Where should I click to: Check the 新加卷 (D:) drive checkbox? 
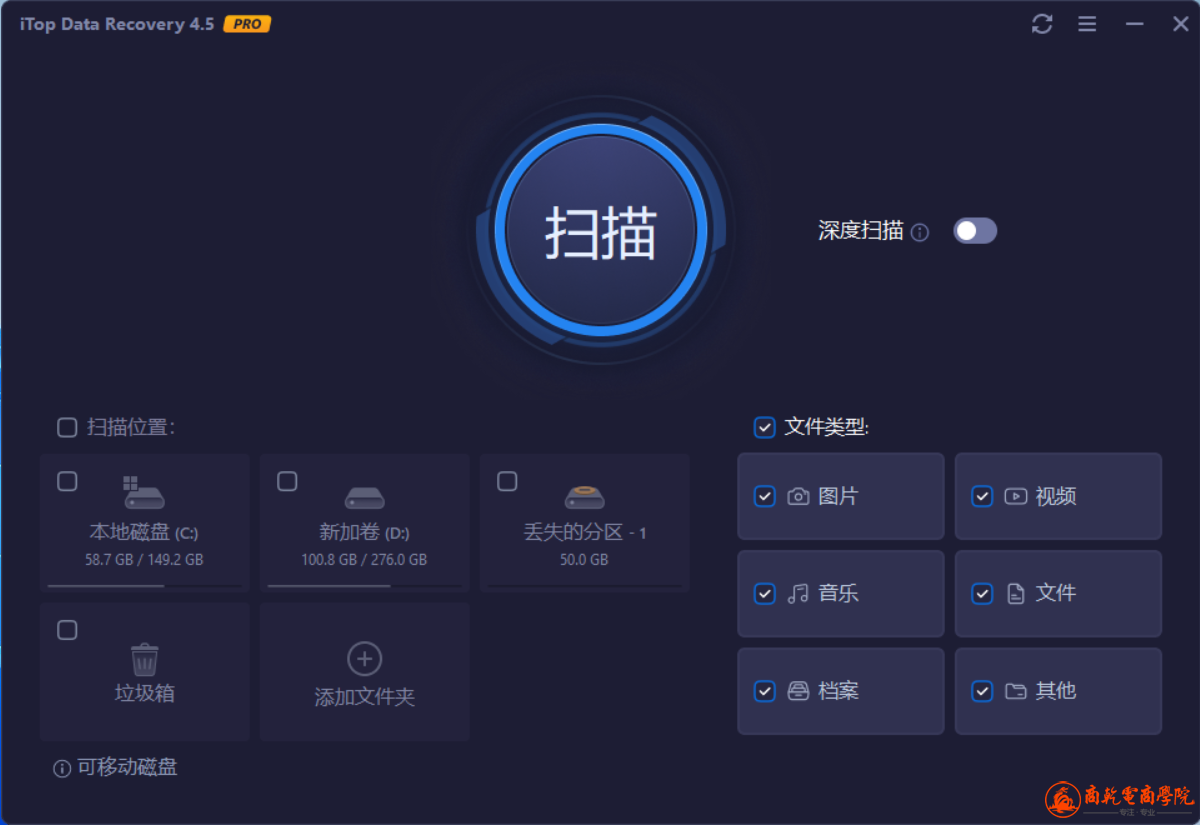tap(287, 482)
